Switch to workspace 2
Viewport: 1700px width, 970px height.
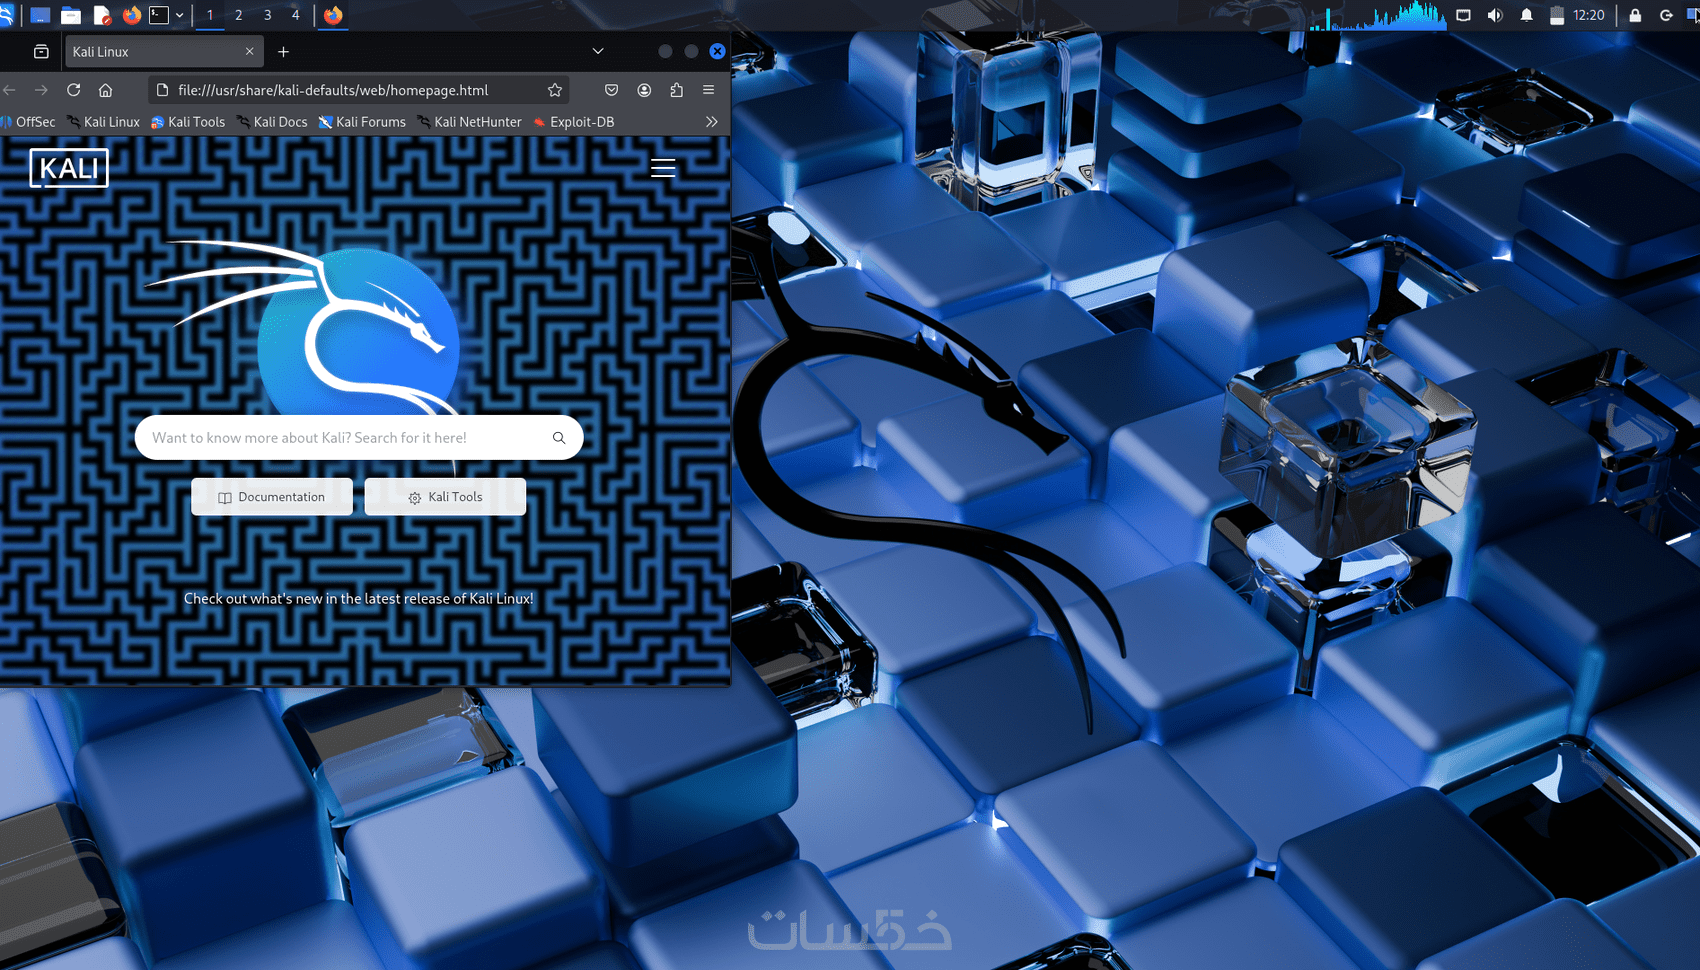(238, 15)
